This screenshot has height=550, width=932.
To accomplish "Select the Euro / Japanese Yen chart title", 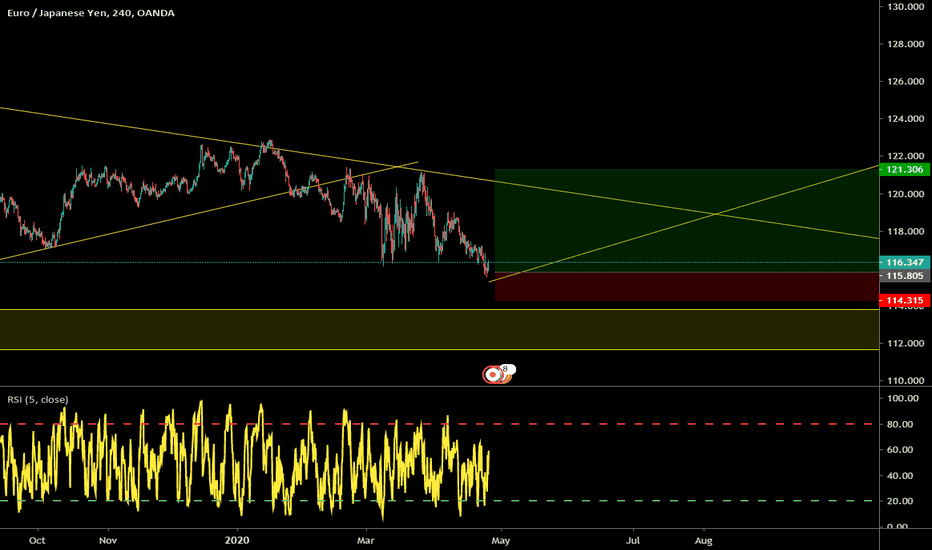I will pos(91,13).
